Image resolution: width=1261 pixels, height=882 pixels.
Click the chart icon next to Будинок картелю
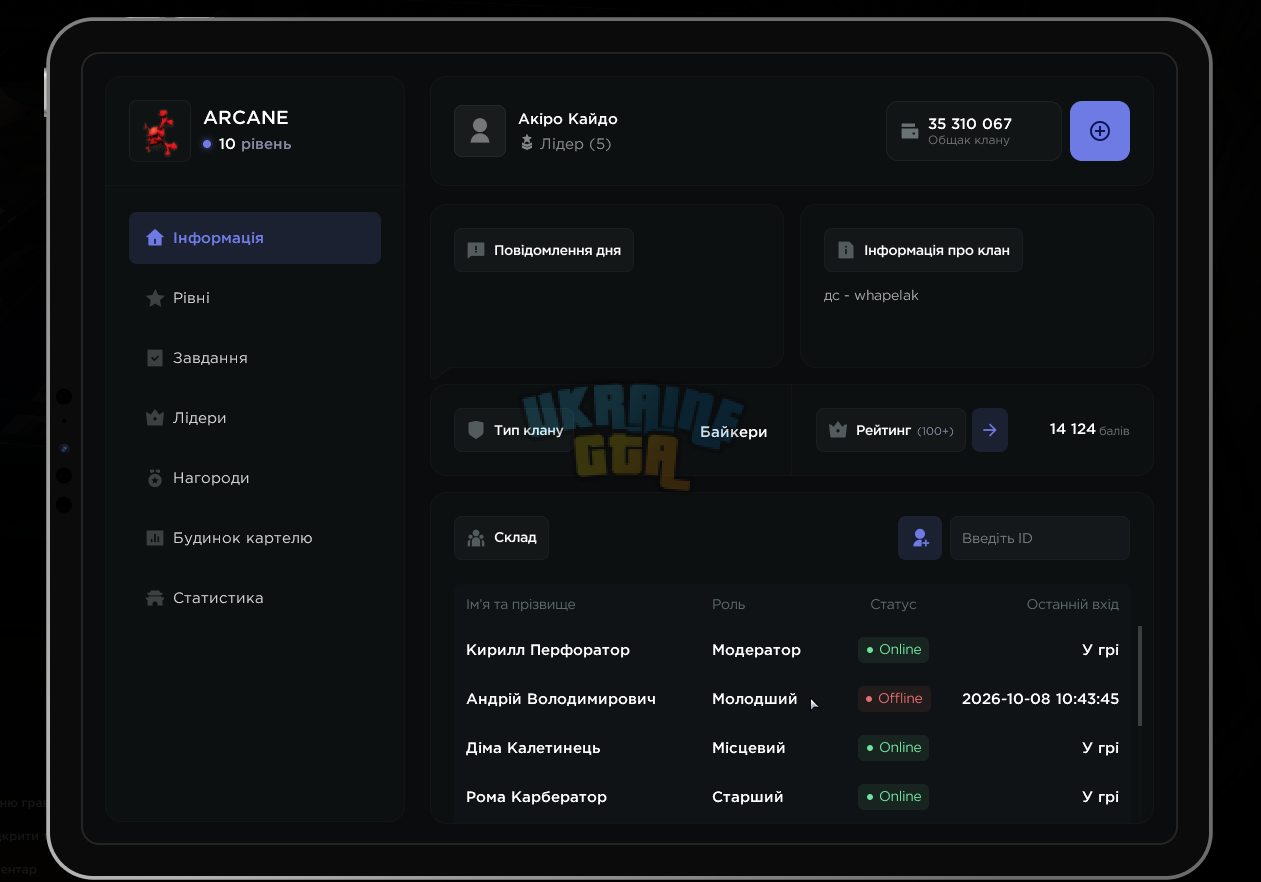pos(155,538)
